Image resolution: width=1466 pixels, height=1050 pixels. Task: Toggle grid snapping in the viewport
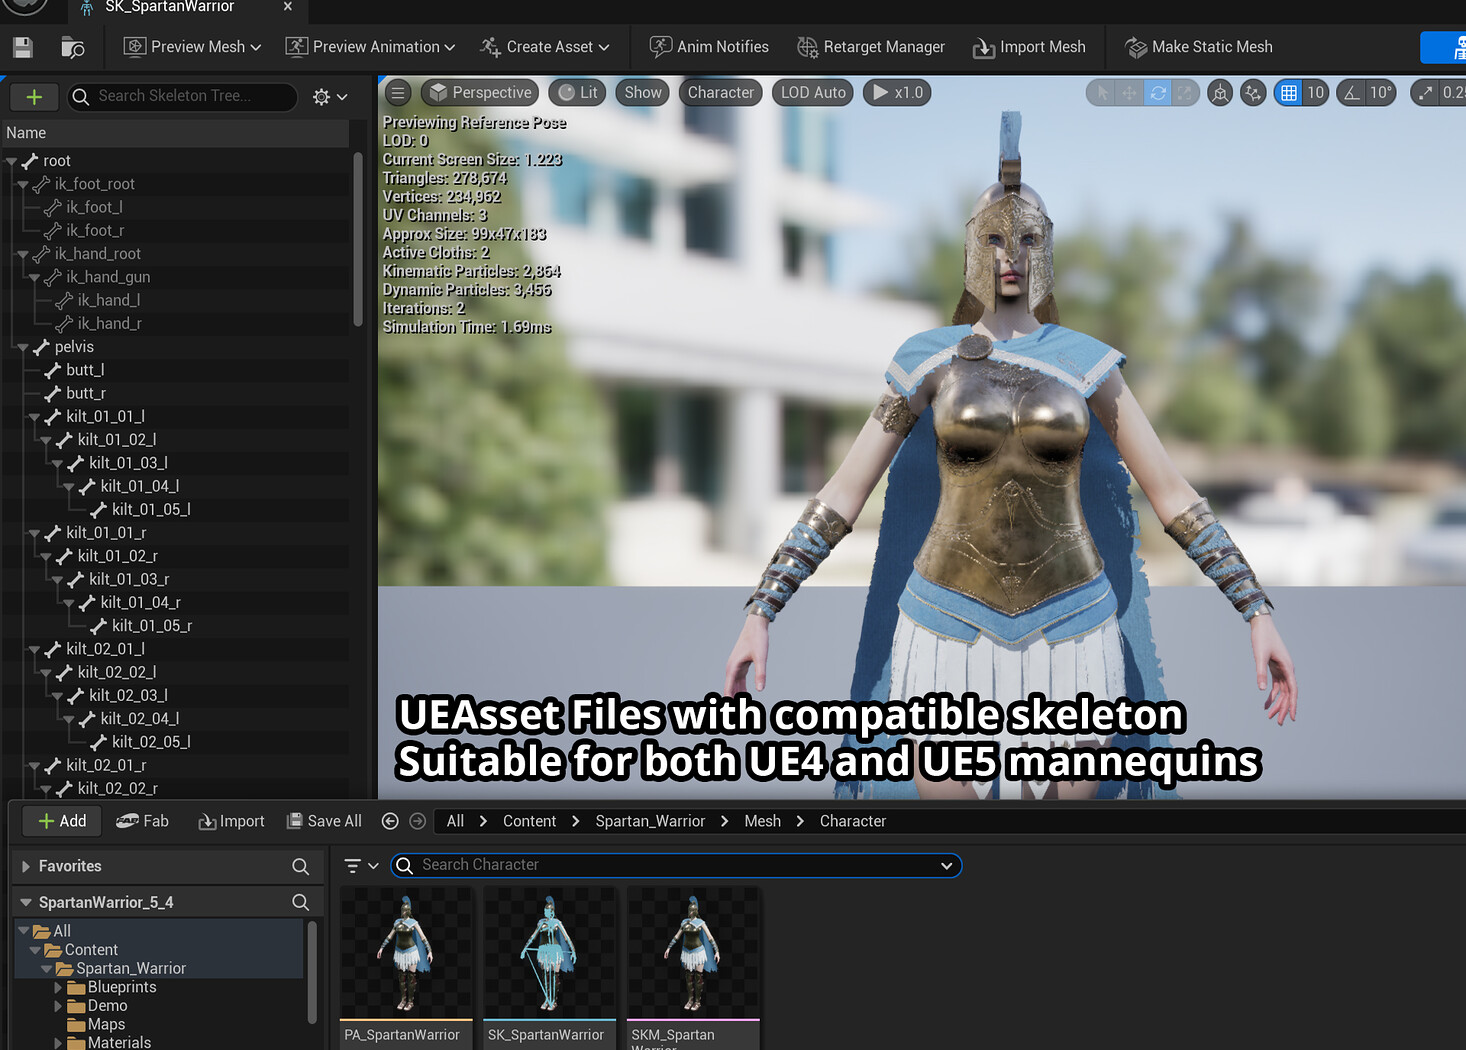pos(1289,93)
